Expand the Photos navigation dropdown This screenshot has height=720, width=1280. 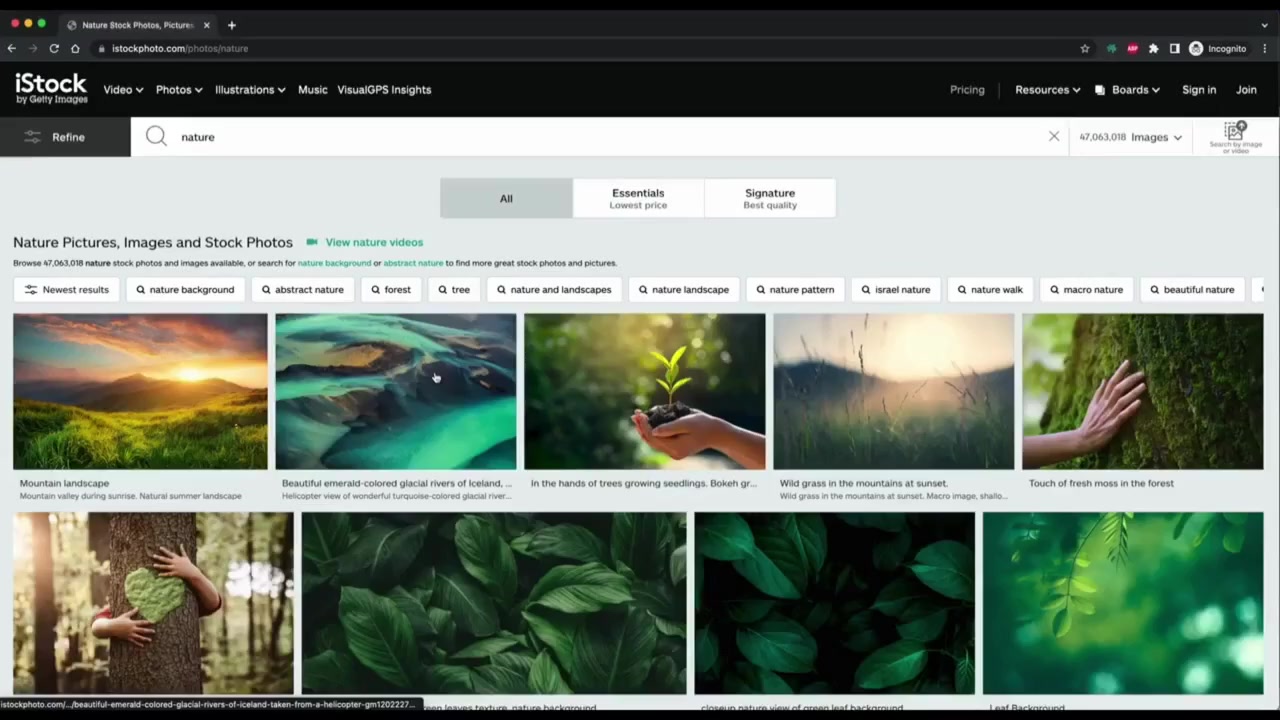(x=179, y=89)
